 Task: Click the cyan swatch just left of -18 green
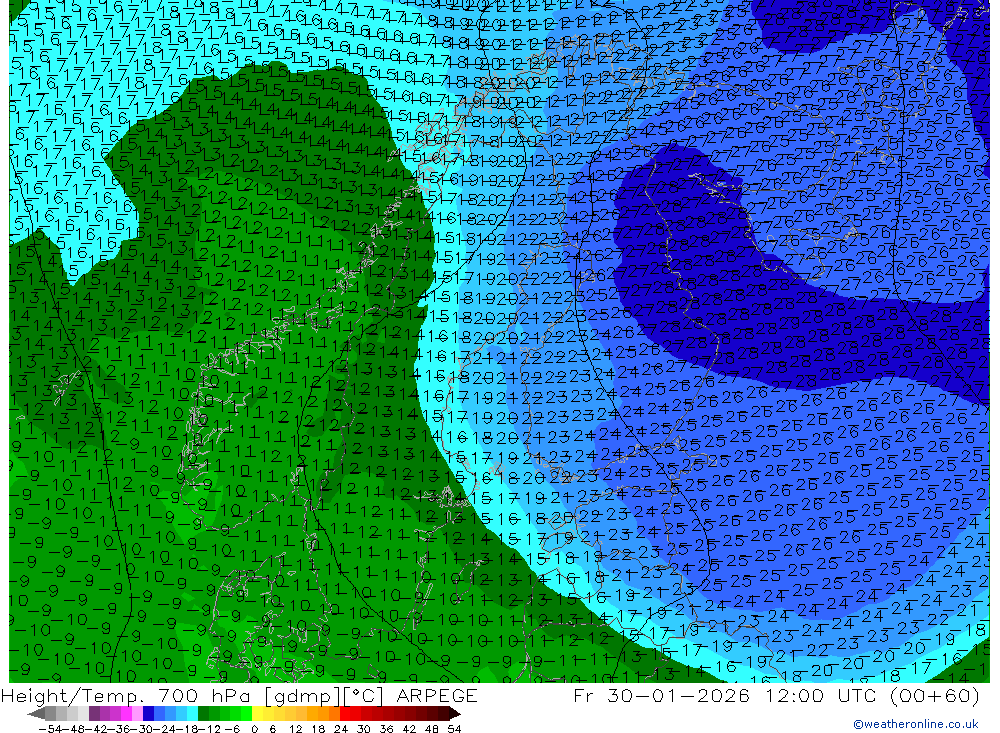(x=192, y=713)
